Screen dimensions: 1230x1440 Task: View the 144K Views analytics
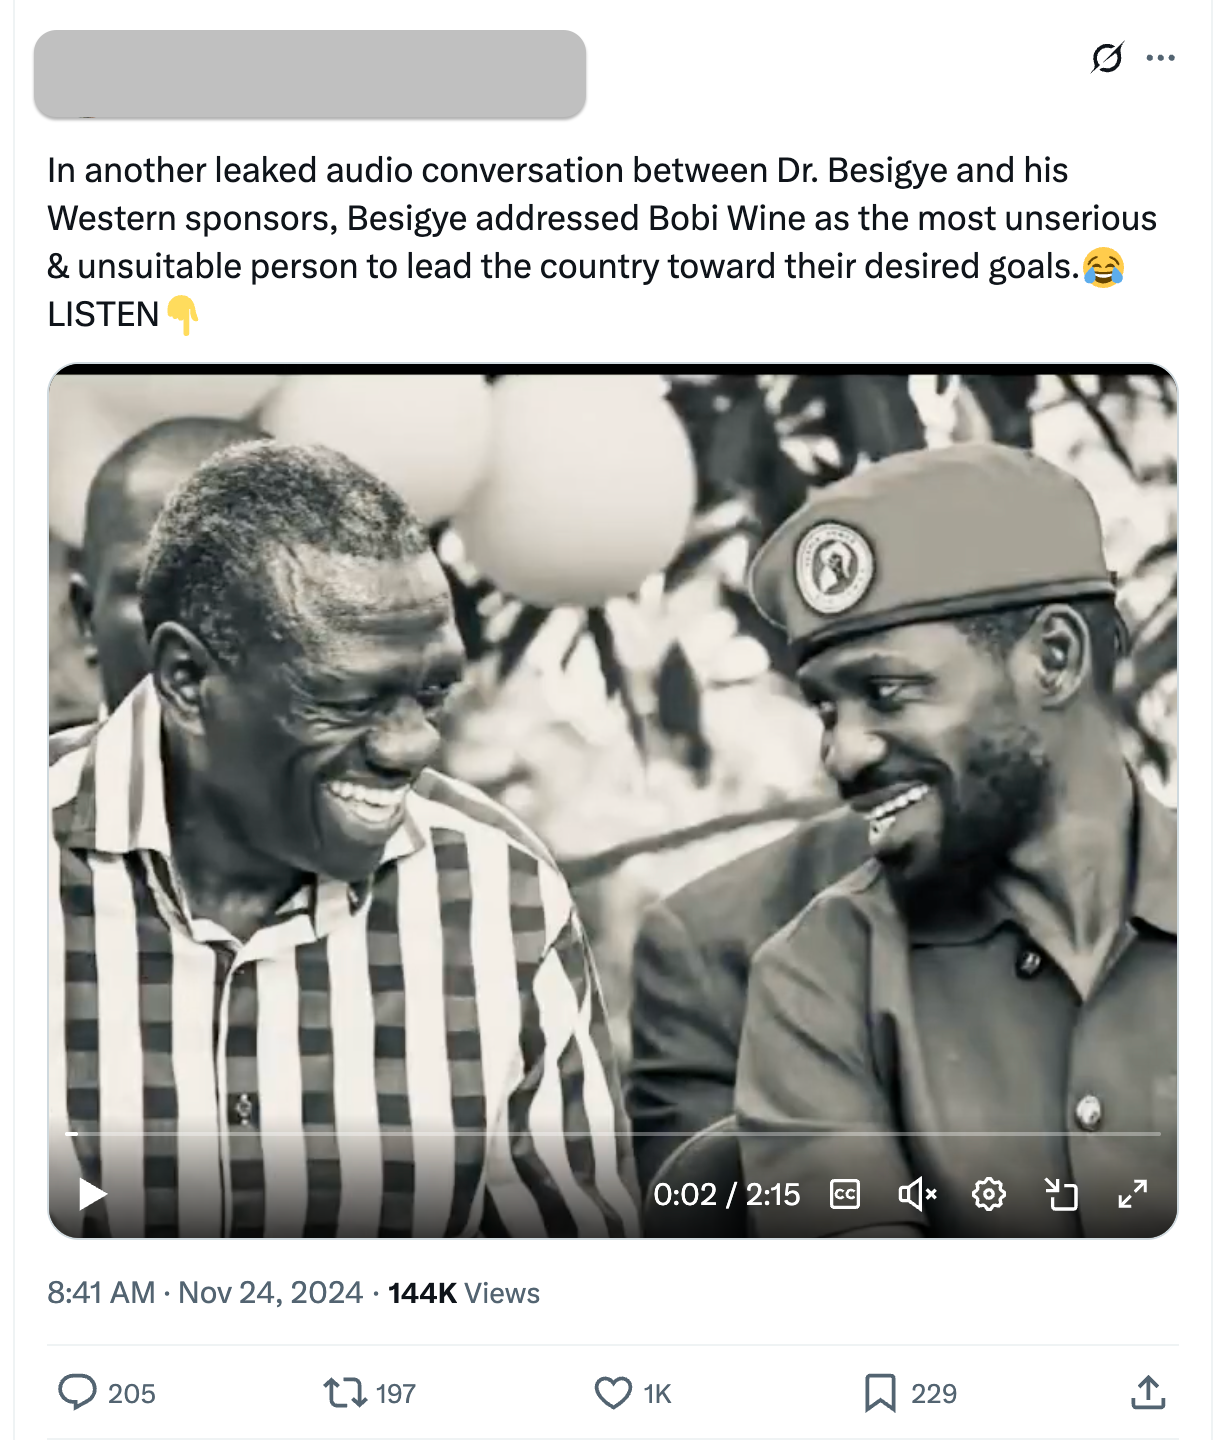[464, 1293]
